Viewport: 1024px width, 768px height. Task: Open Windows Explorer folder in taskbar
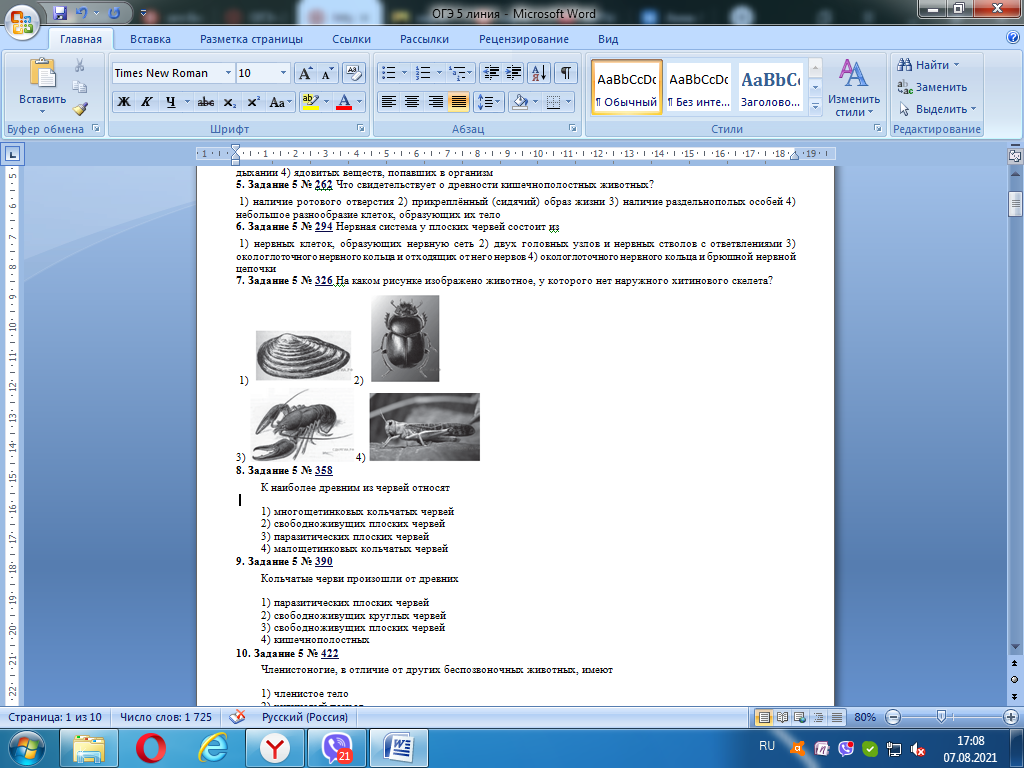click(x=89, y=748)
